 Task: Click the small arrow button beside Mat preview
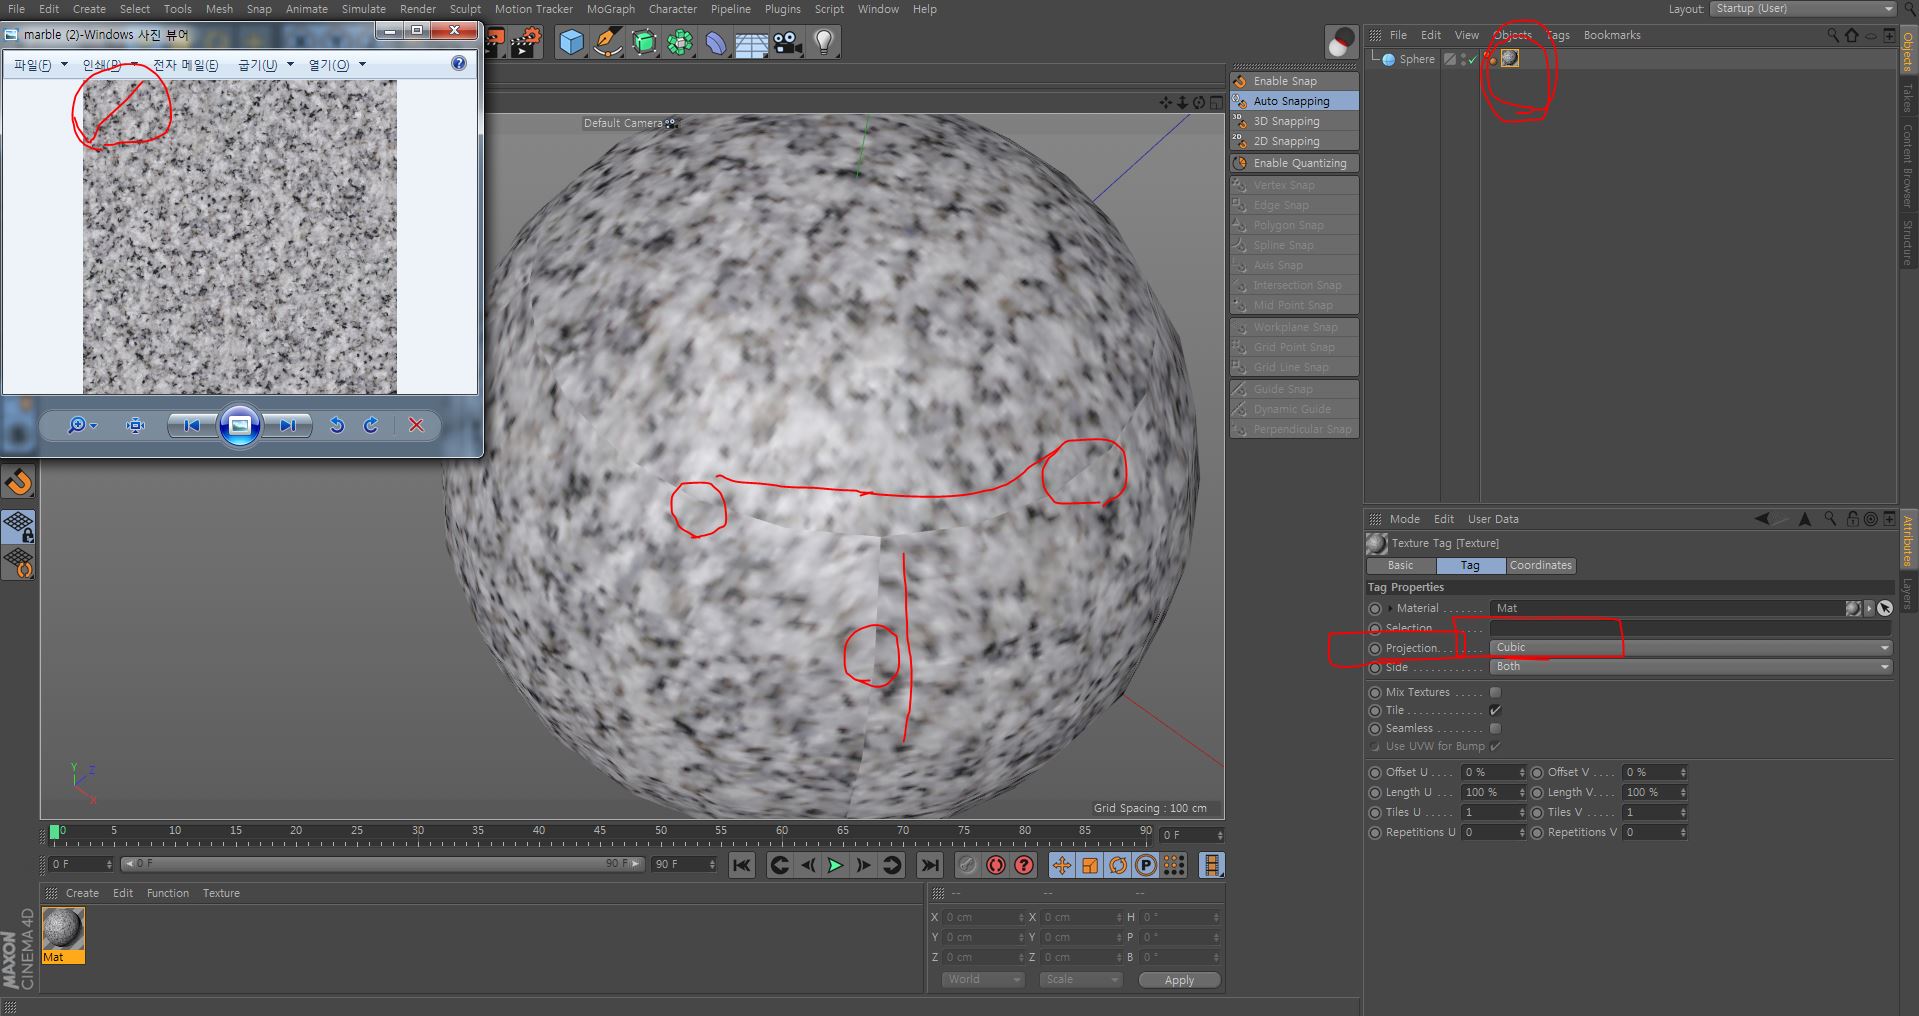click(1868, 608)
